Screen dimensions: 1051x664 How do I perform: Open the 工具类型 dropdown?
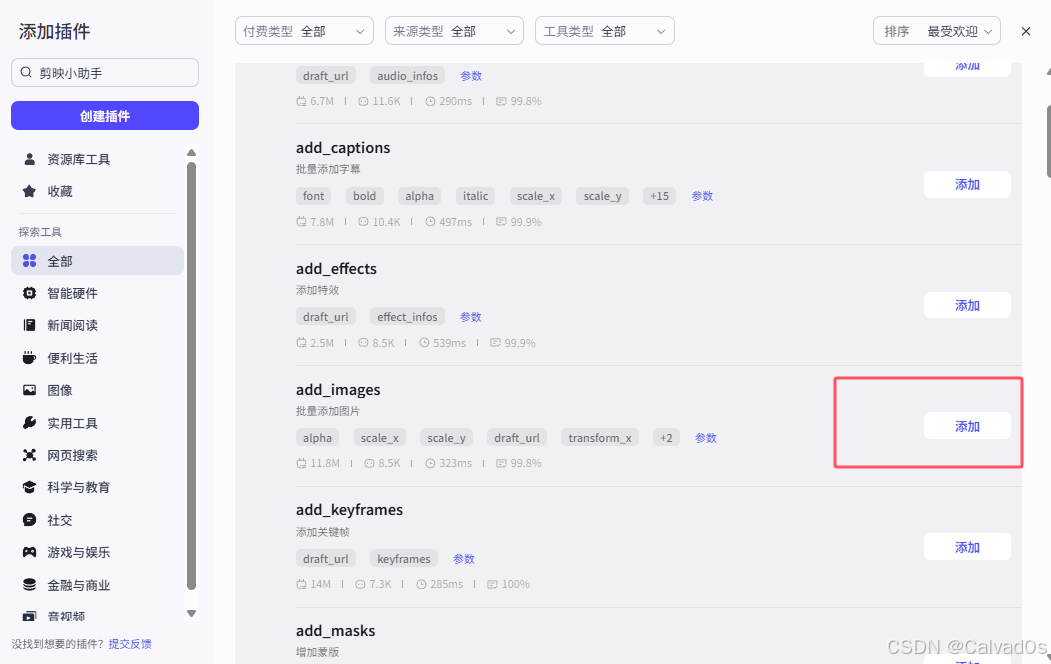coord(605,31)
